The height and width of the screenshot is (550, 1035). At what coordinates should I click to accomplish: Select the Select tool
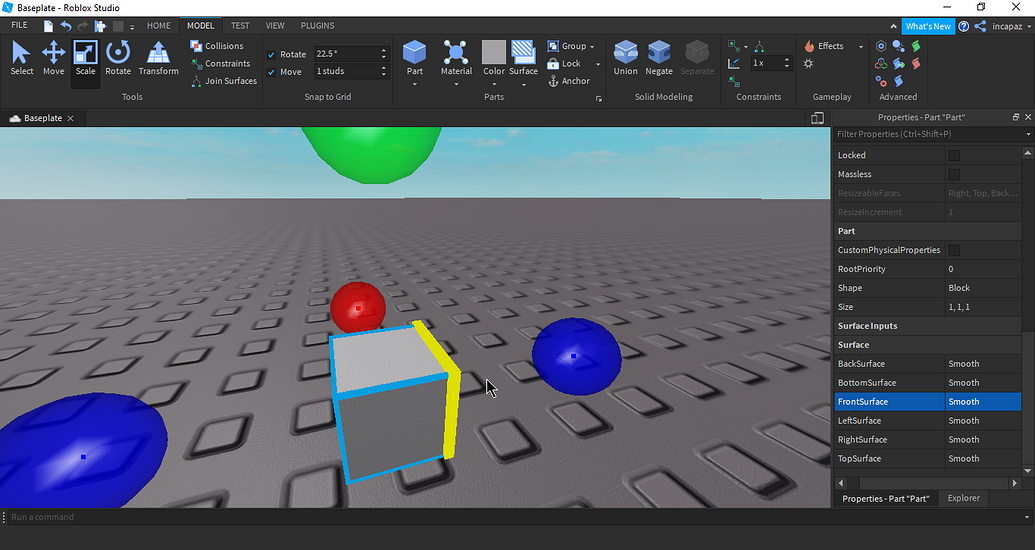point(21,58)
